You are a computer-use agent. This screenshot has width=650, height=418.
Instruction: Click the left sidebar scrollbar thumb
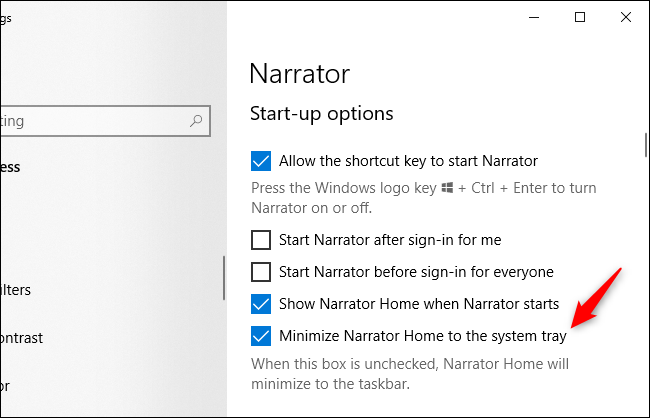click(x=224, y=278)
